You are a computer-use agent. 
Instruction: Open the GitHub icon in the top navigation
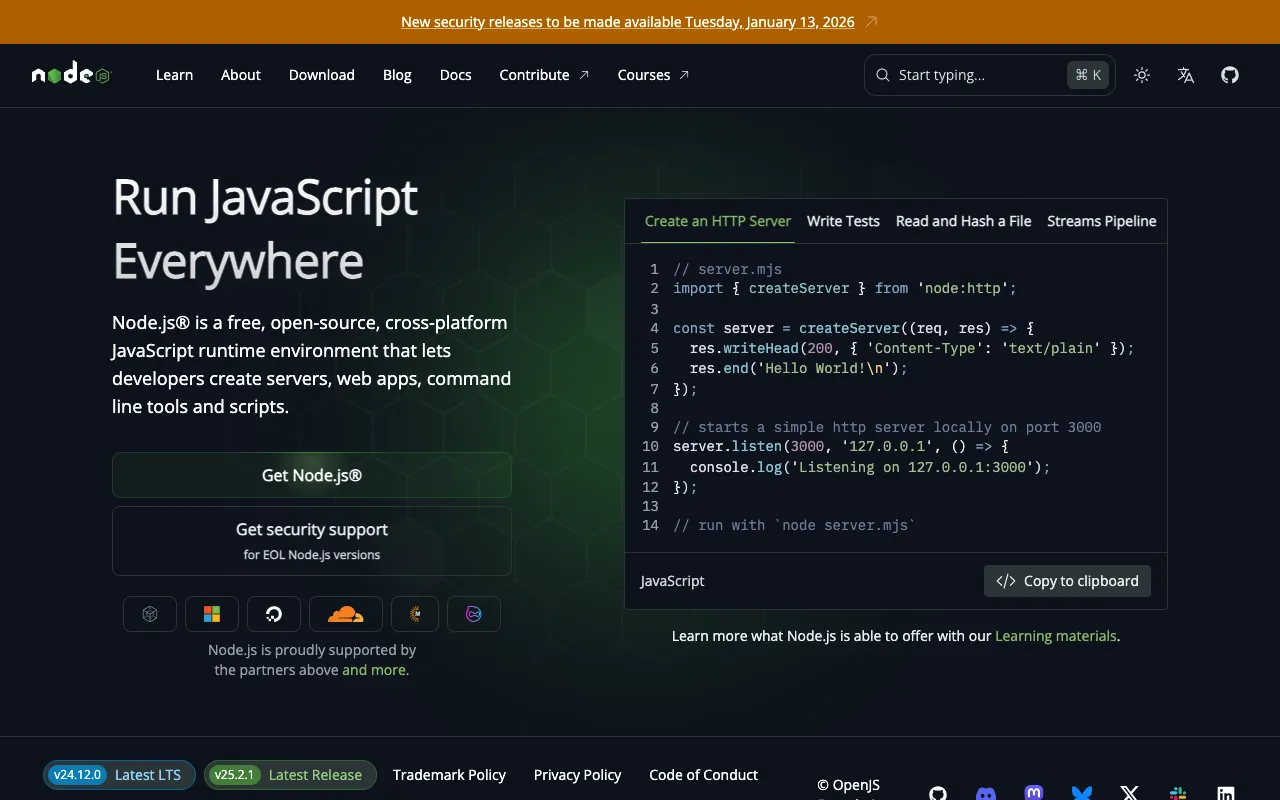pyautogui.click(x=1229, y=74)
